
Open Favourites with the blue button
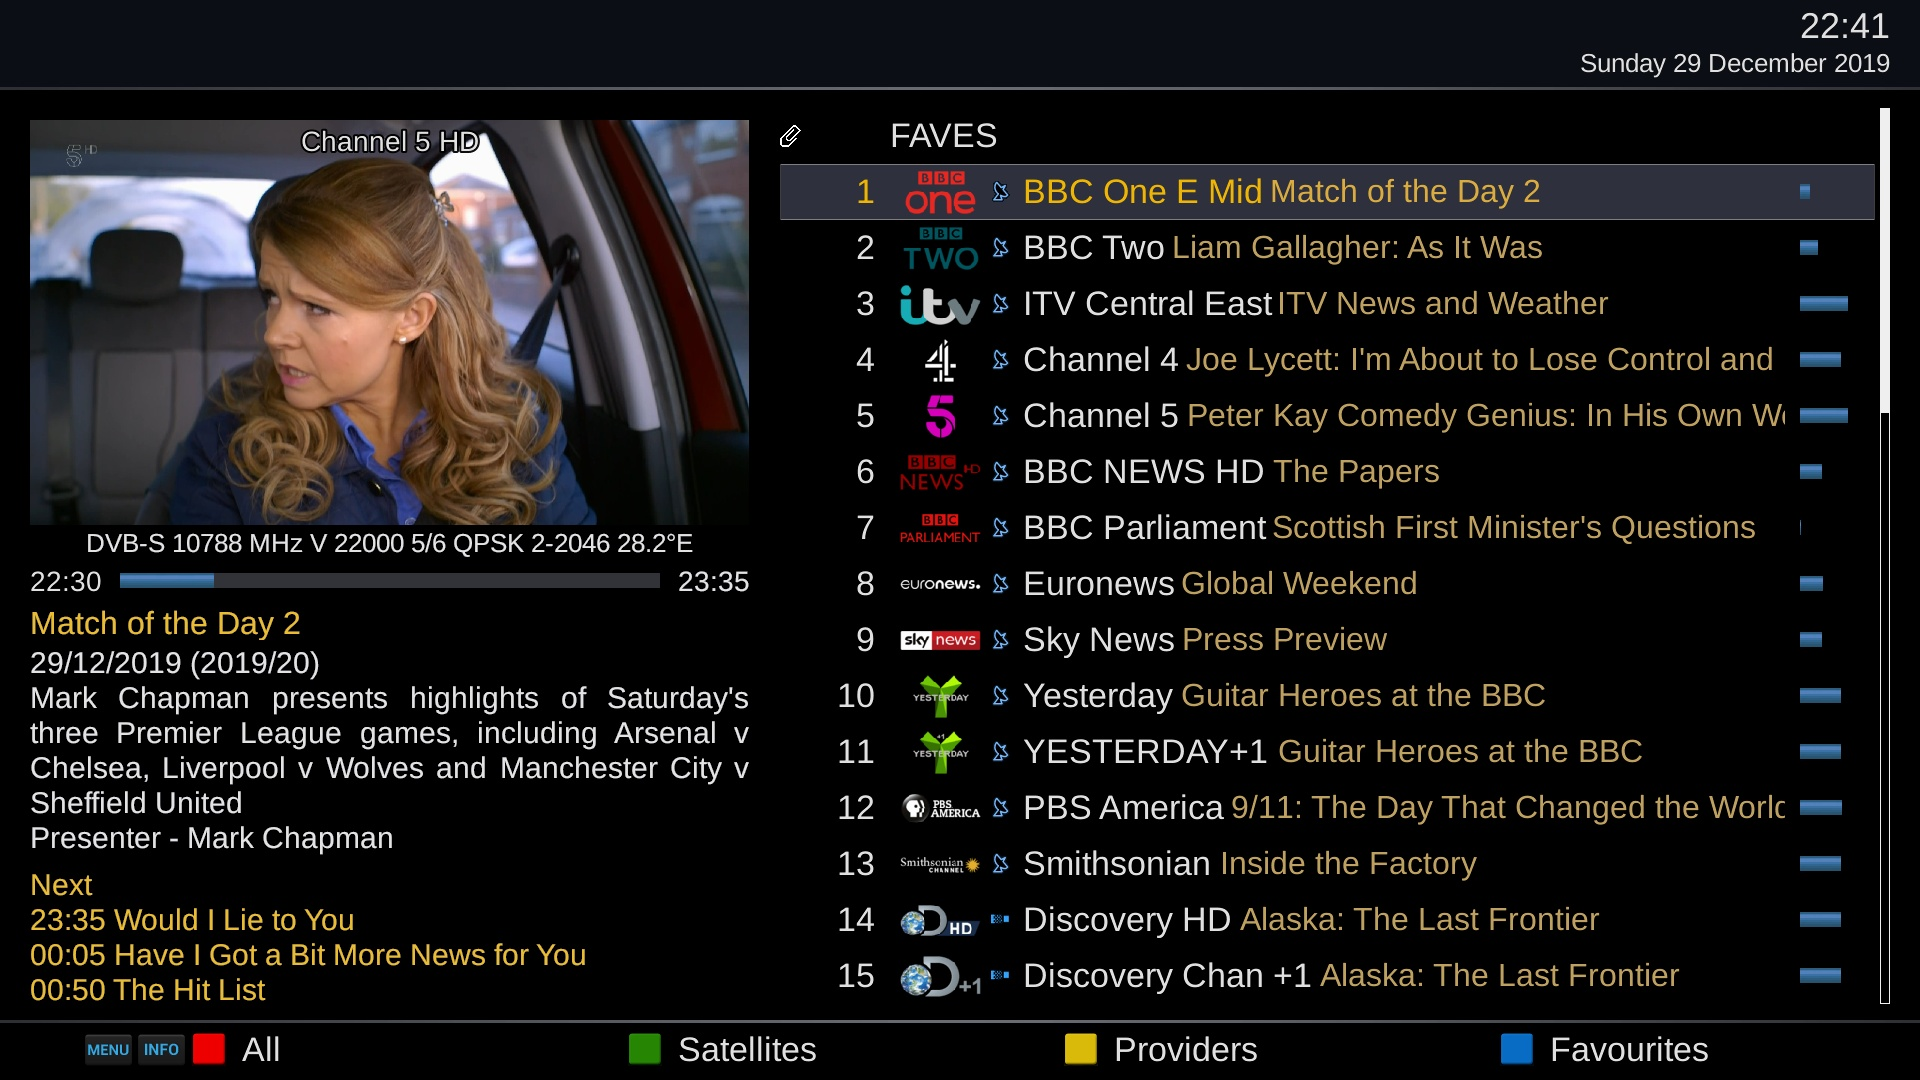tap(1517, 1049)
